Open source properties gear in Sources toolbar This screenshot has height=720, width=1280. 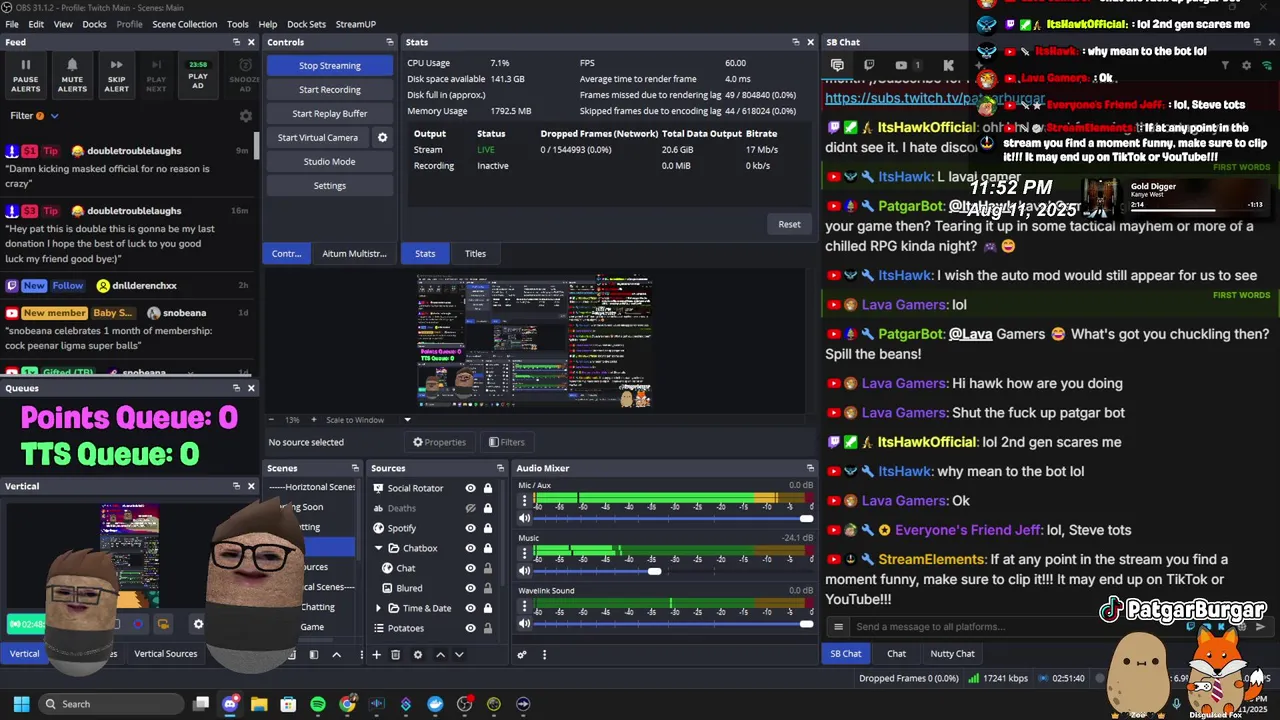click(418, 655)
